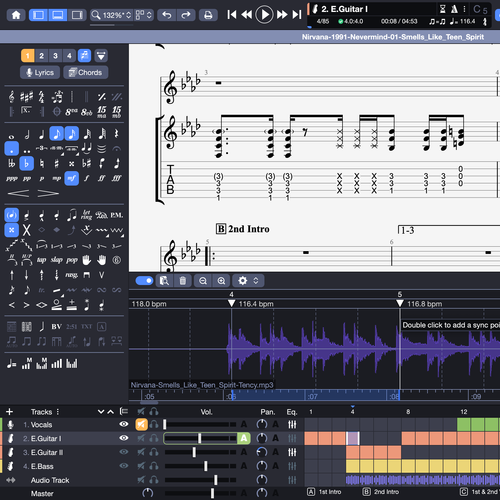Select the whole note duration
Image resolution: width=500 pixels, height=500 pixels.
pos(11,136)
